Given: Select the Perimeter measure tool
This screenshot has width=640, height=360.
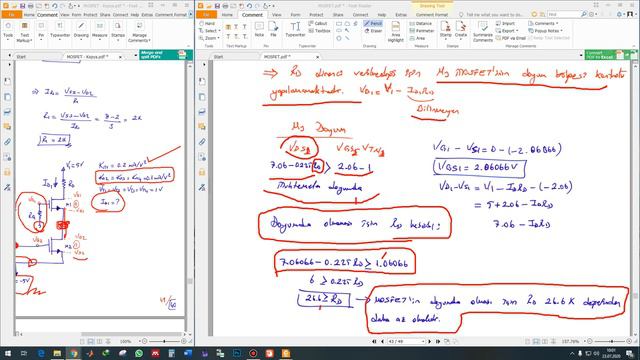Looking at the screenshot, I should (422, 31).
